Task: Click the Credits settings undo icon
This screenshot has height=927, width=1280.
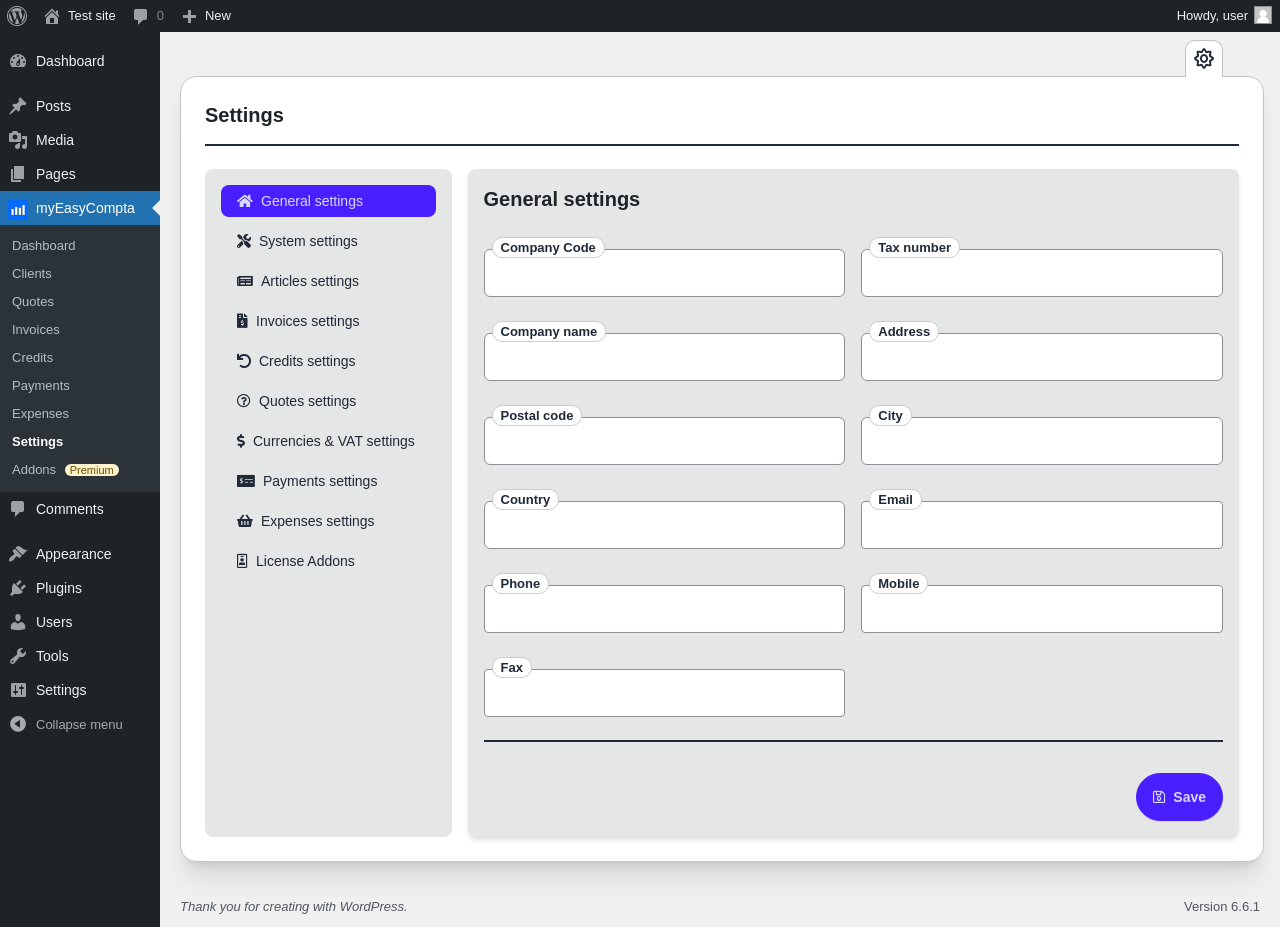Action: [x=244, y=361]
